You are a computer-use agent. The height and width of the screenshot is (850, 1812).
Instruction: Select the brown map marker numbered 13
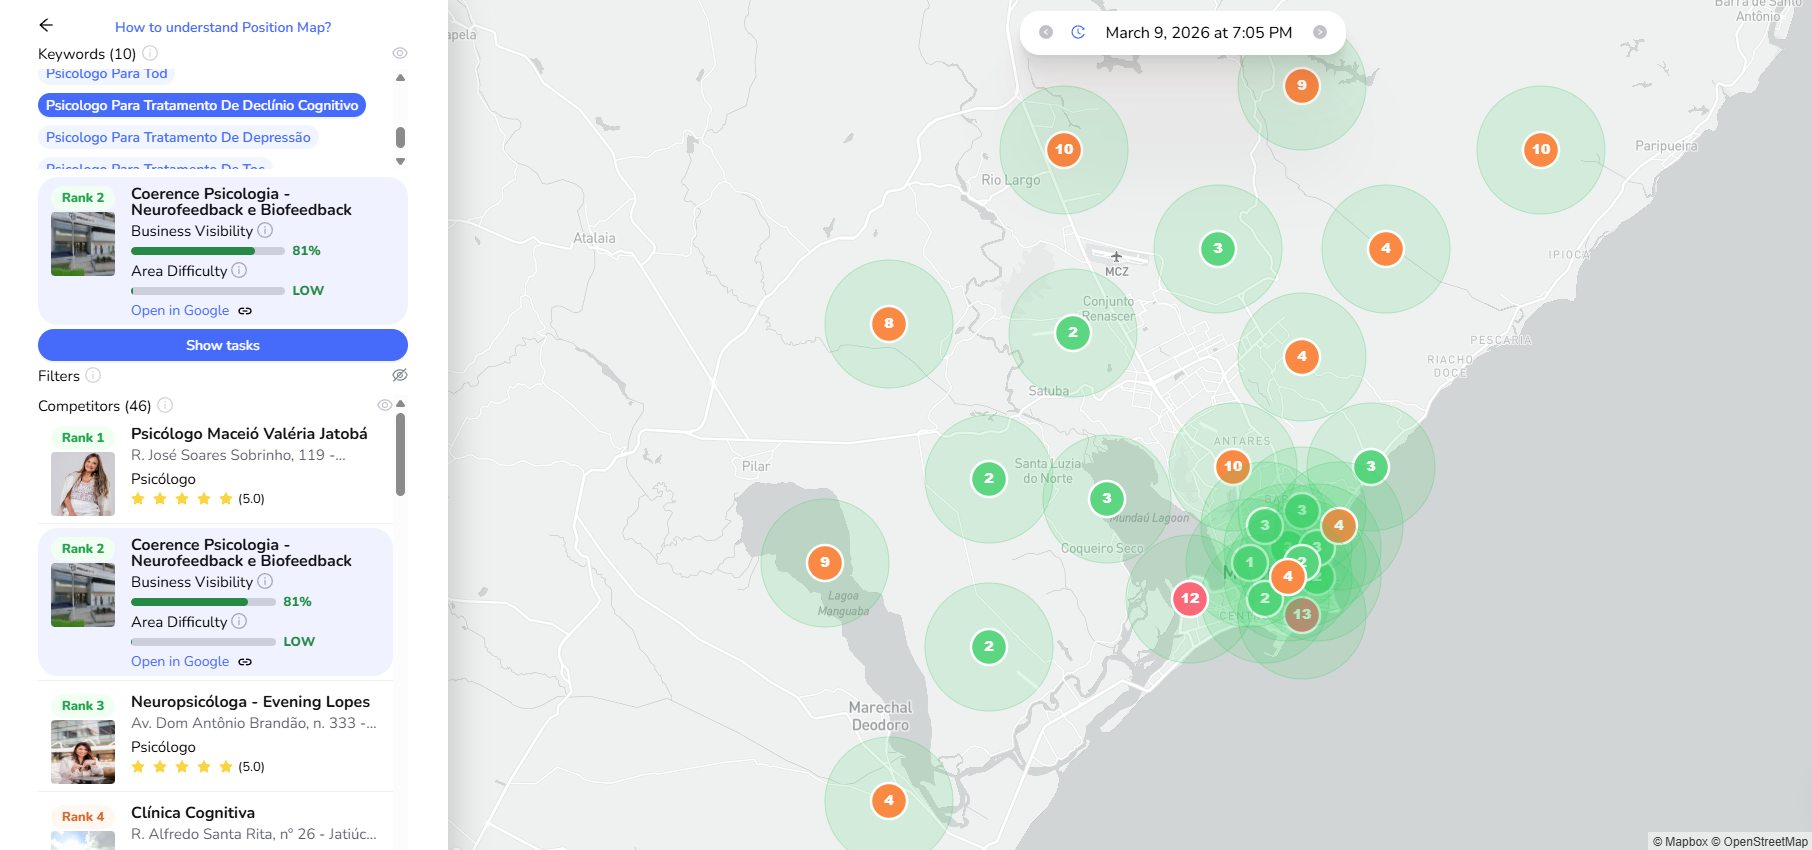click(1301, 614)
